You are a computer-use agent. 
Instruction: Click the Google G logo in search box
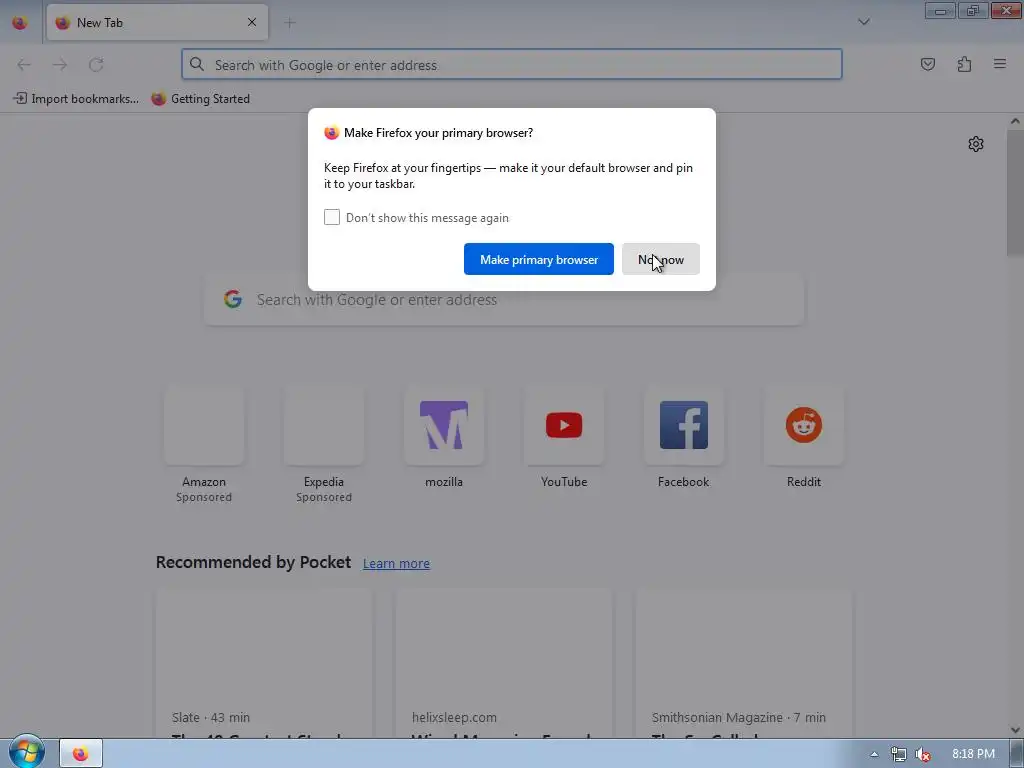click(x=232, y=299)
